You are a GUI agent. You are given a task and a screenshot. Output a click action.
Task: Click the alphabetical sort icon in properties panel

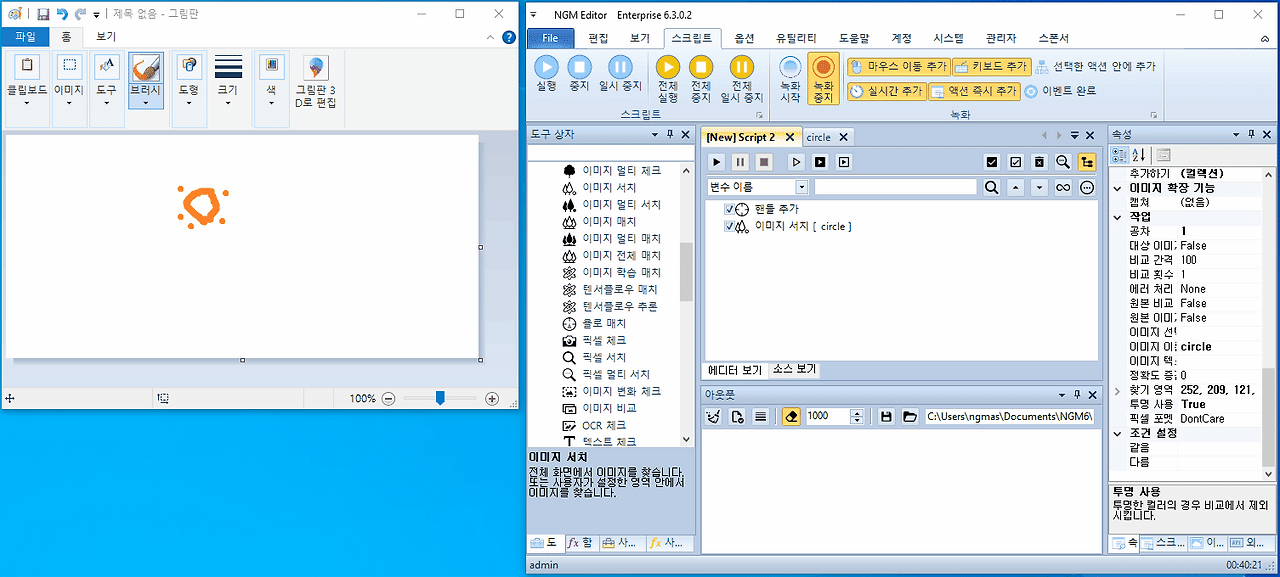1138,154
